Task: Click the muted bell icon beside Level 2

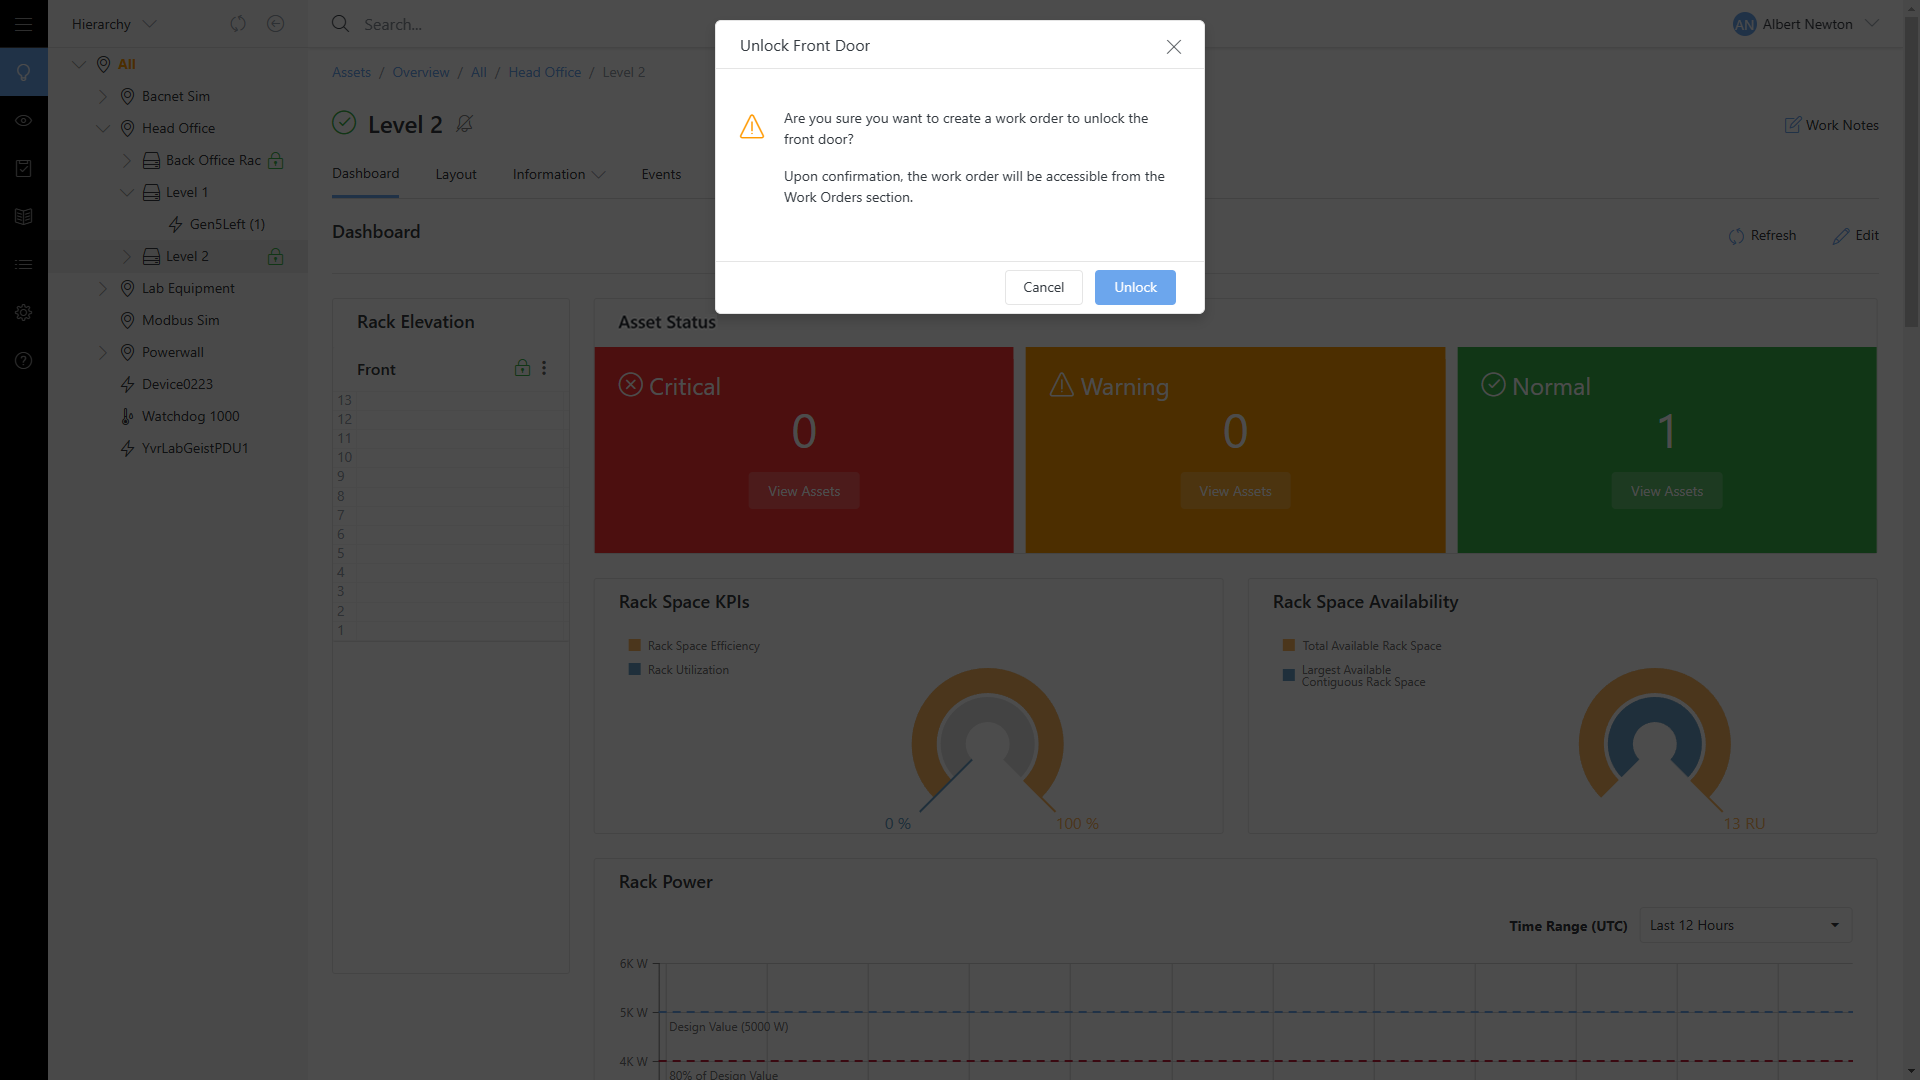Action: [x=464, y=124]
